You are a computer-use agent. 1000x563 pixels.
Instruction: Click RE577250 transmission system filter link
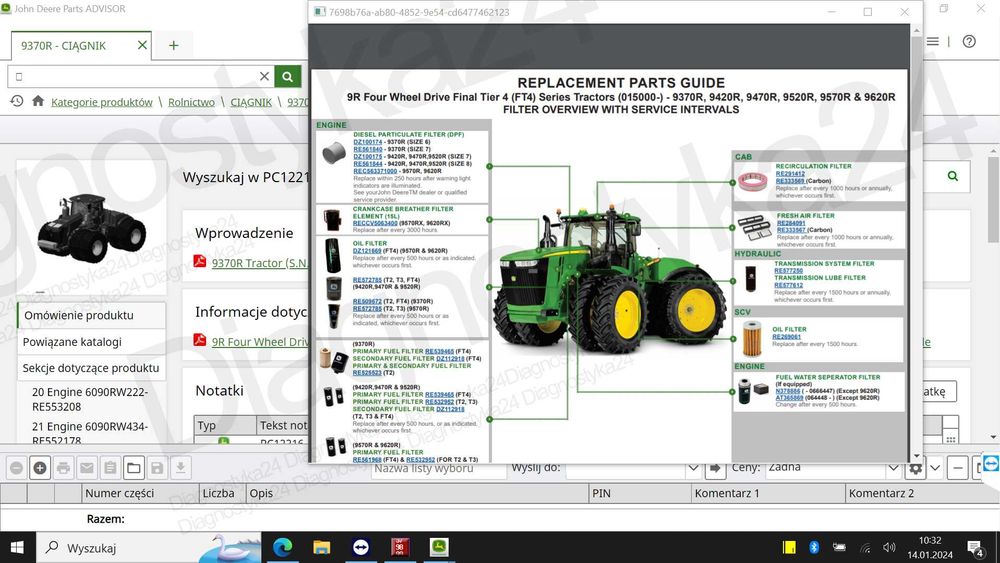pos(788,271)
